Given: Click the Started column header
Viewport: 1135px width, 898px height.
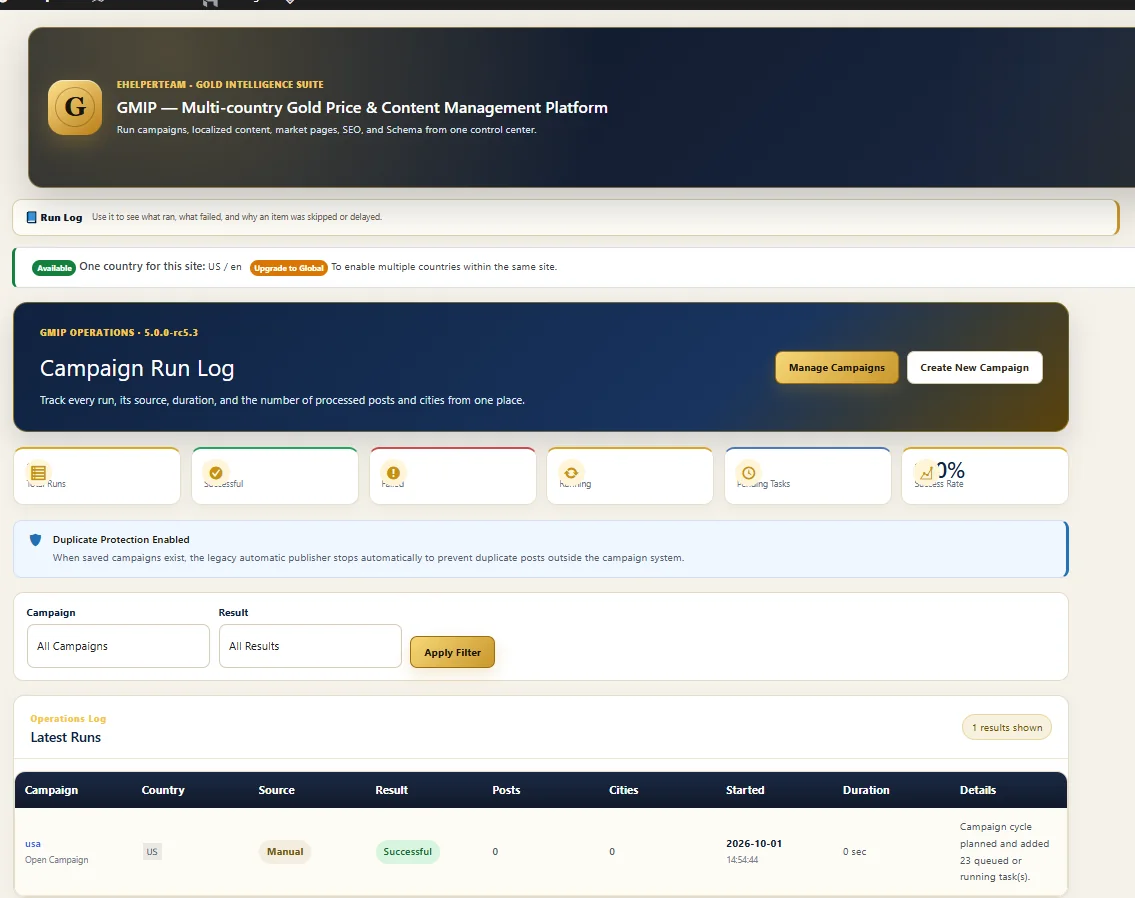Looking at the screenshot, I should click(x=745, y=790).
